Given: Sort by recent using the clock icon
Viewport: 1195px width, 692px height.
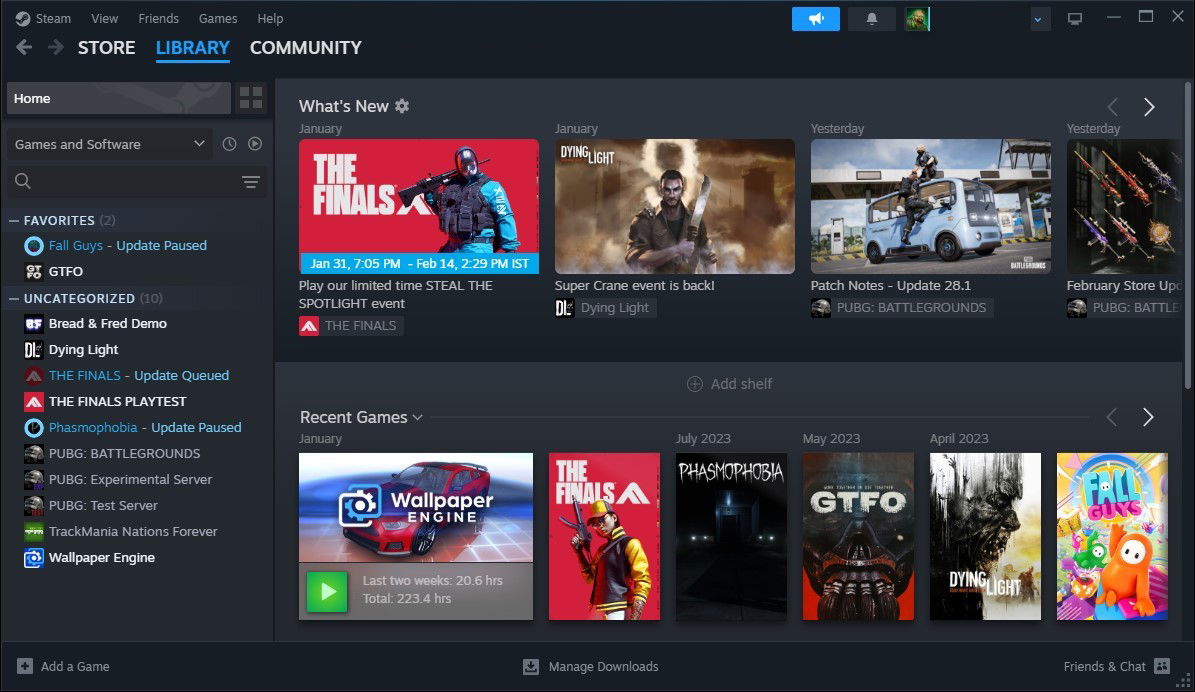Looking at the screenshot, I should [229, 144].
